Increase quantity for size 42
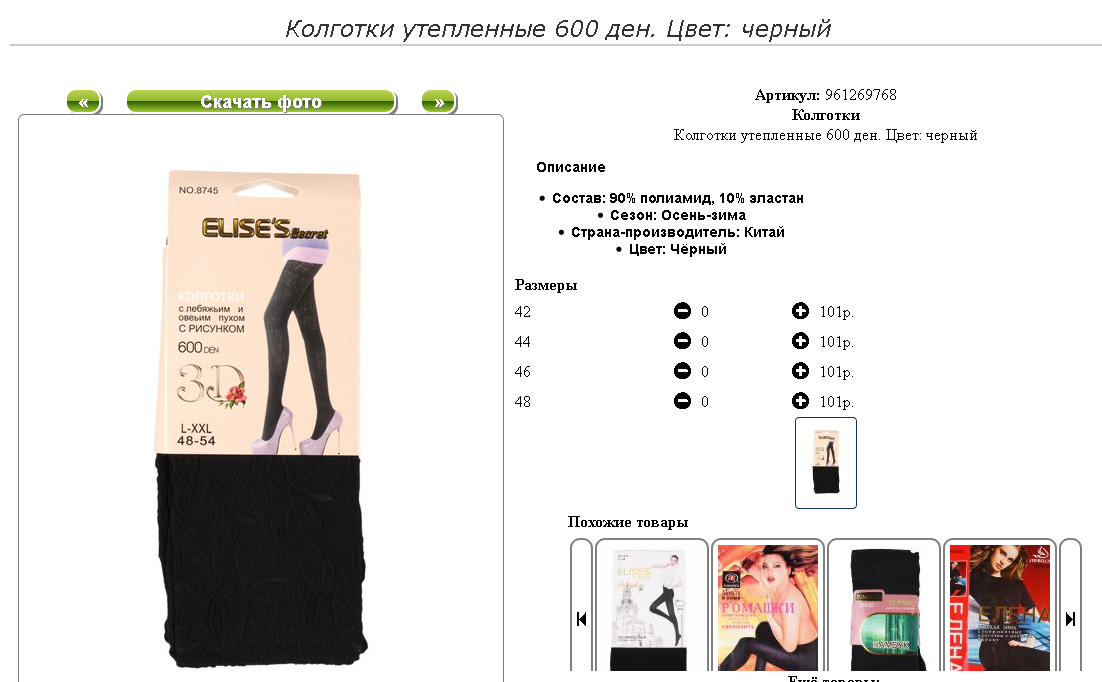 800,311
